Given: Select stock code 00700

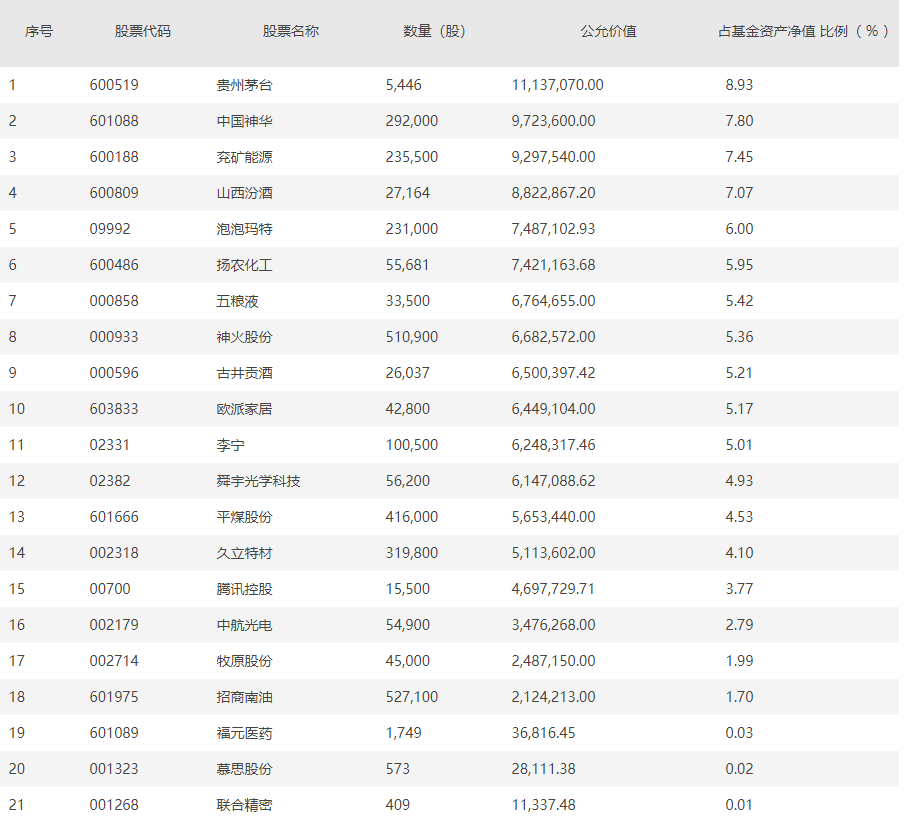Looking at the screenshot, I should 110,588.
